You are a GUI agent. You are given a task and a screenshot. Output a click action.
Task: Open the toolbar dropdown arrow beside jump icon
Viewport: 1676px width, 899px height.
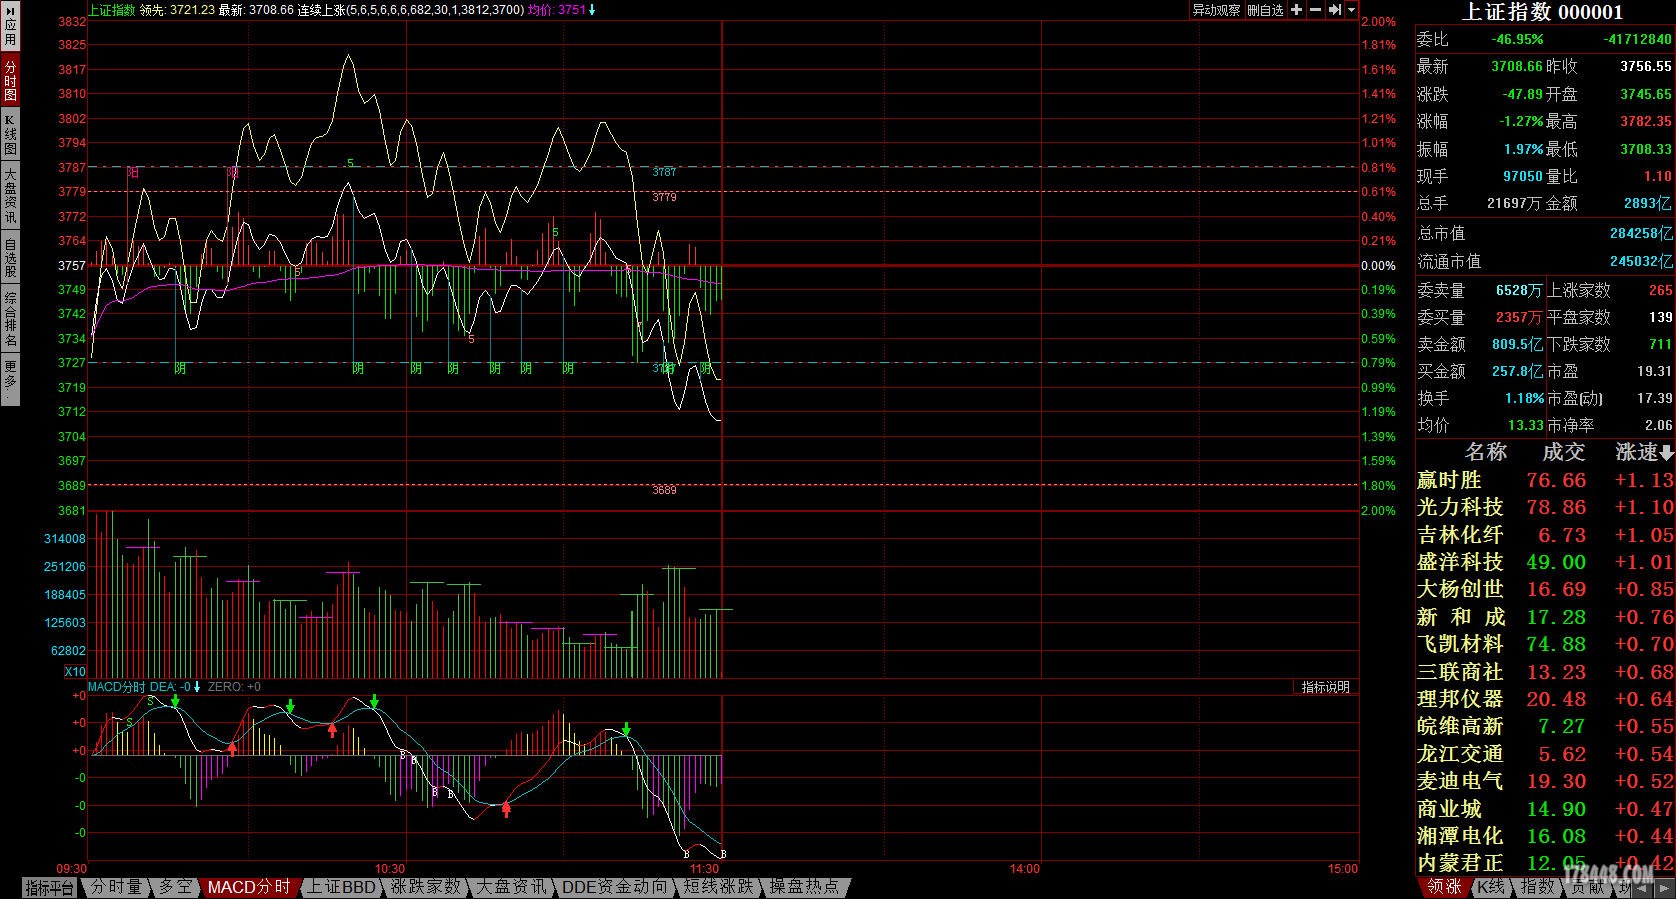pyautogui.click(x=1352, y=10)
